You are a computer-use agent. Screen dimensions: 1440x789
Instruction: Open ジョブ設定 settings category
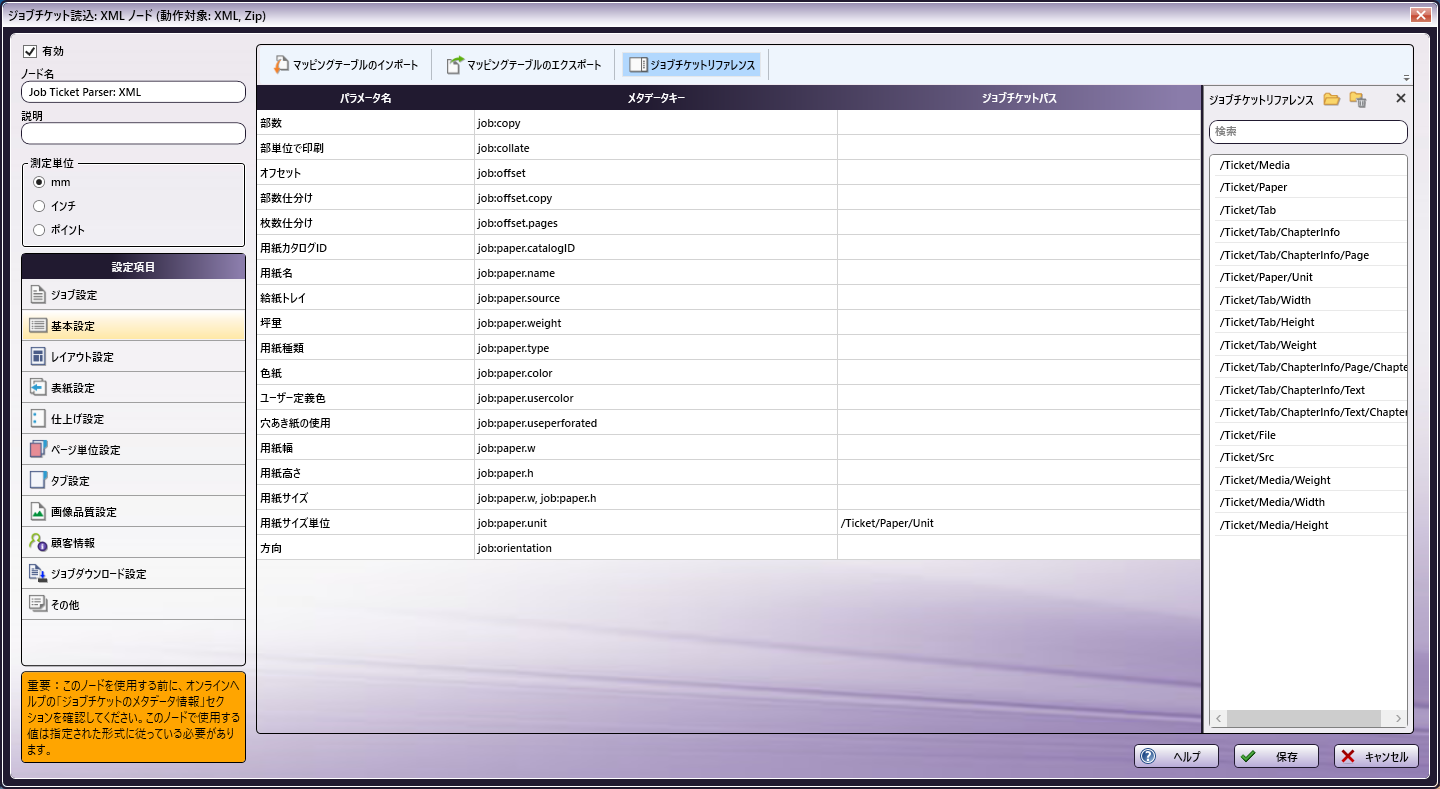[x=133, y=295]
